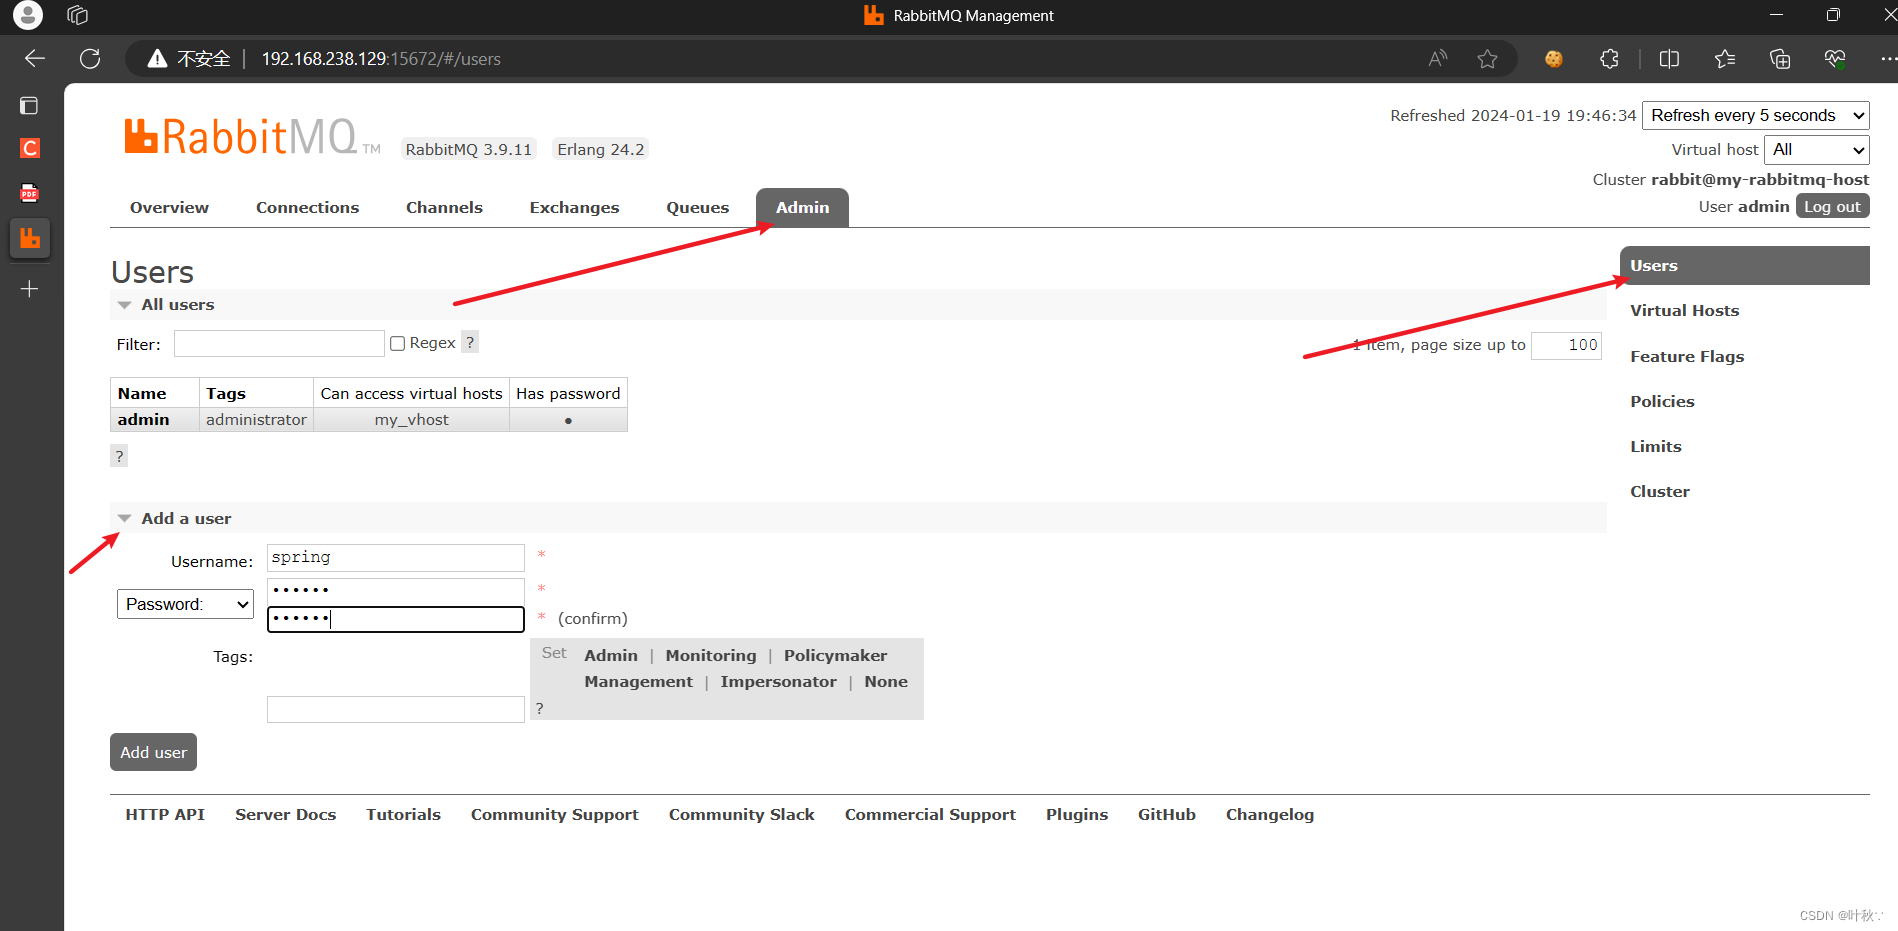Open the refresh interval dropdown
Screen dimensions: 1898x931
click(1755, 115)
